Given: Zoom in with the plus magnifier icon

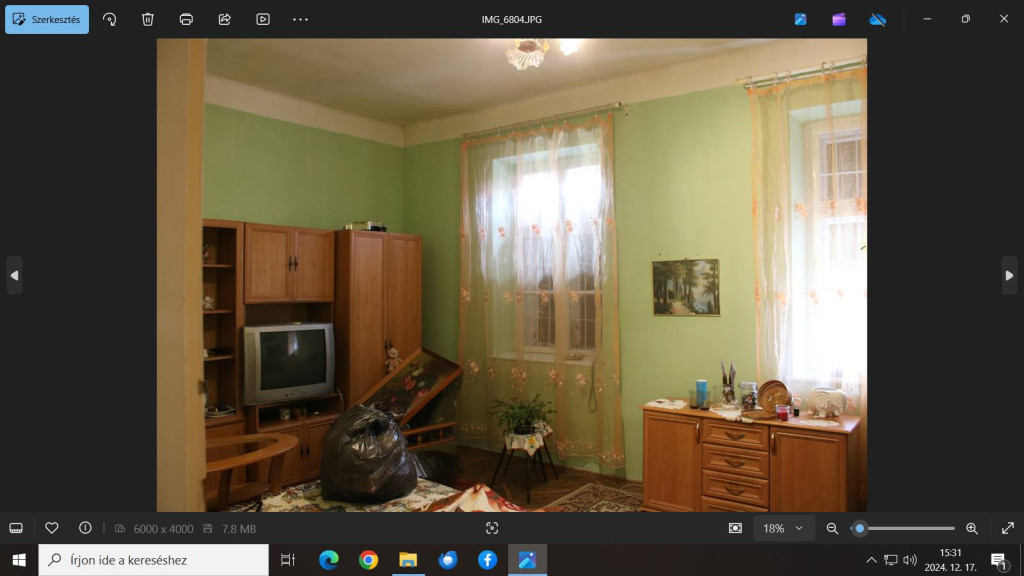Looking at the screenshot, I should coord(971,528).
